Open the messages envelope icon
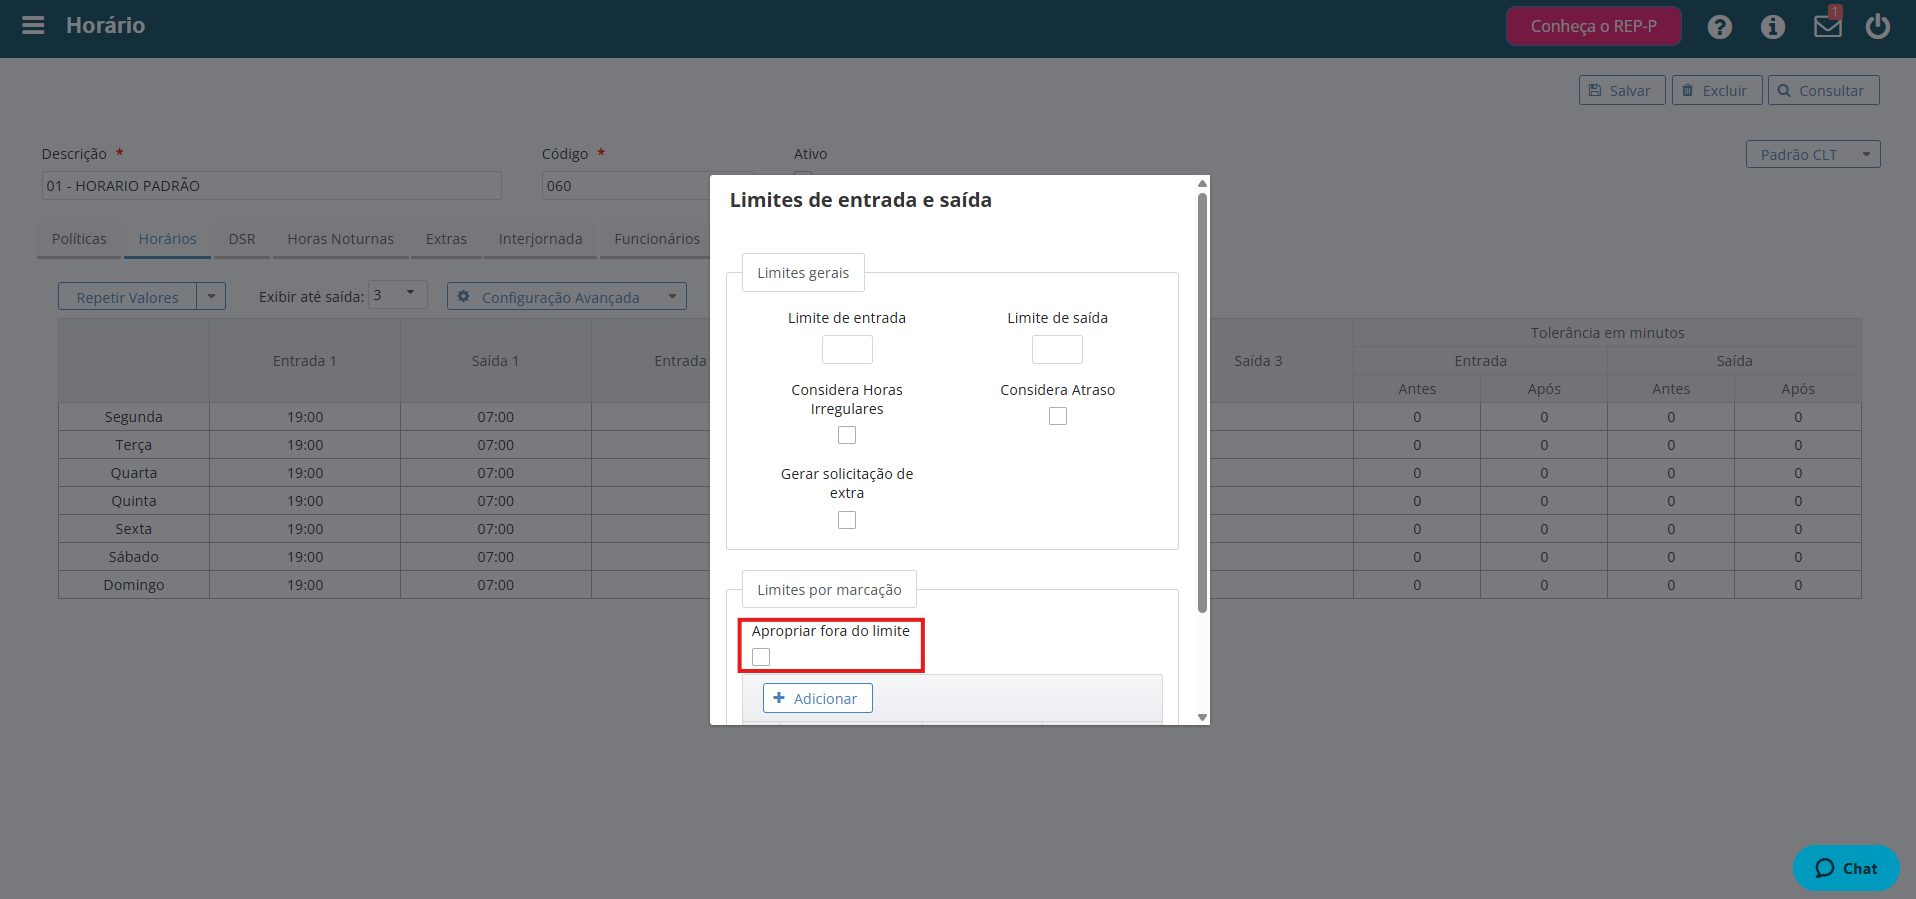 [1827, 26]
